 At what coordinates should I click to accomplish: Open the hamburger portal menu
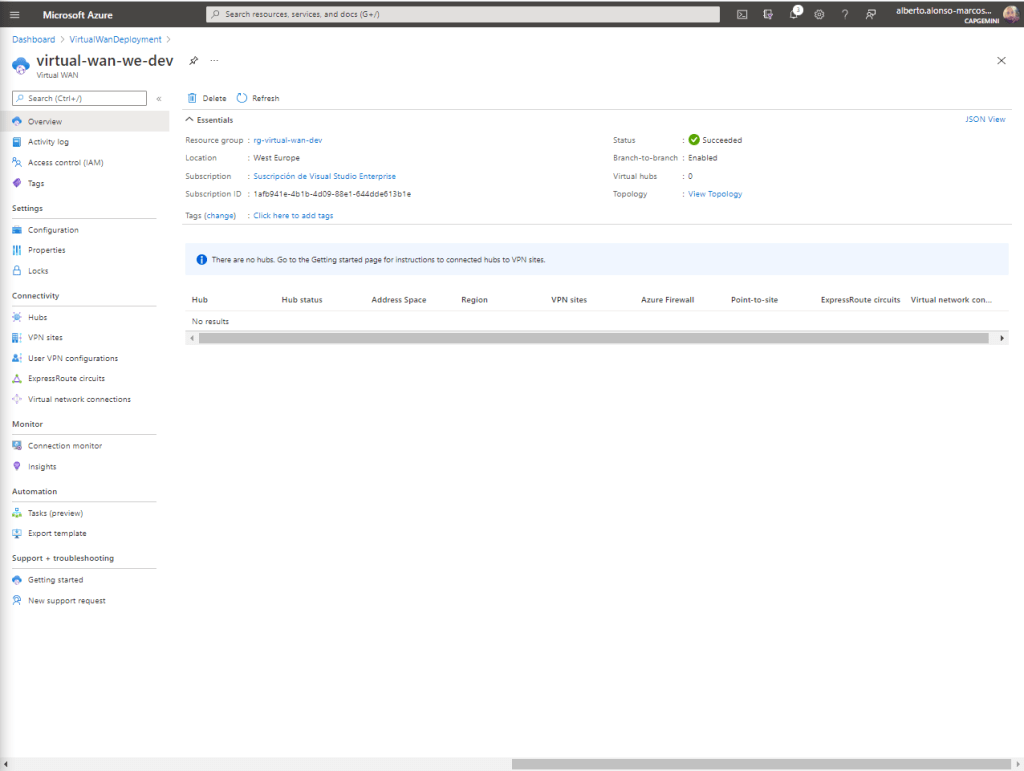(14, 14)
